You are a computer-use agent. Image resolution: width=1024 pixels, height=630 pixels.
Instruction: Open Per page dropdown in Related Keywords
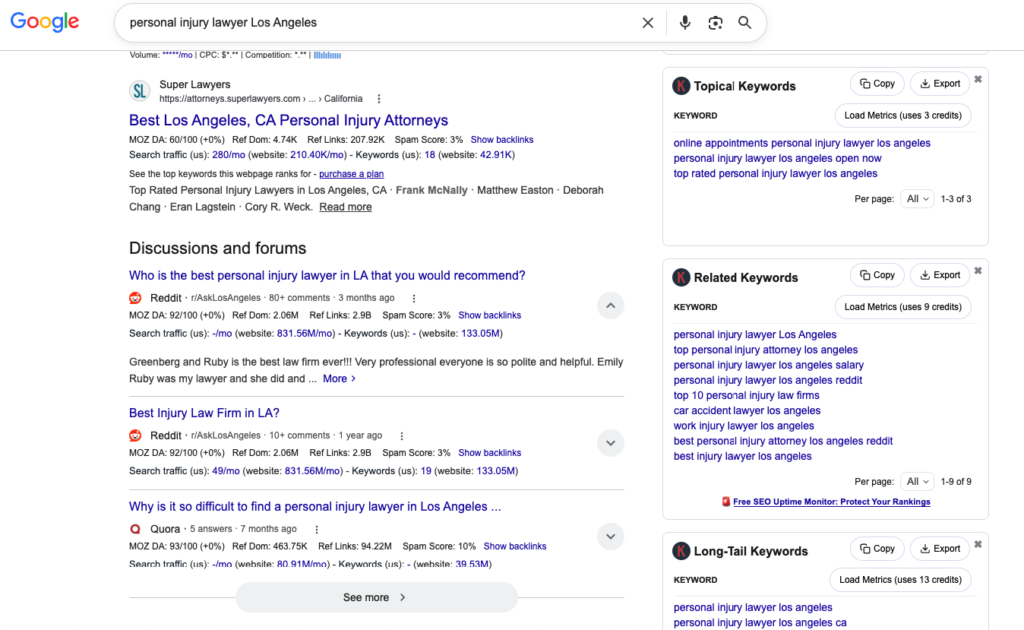(x=917, y=481)
